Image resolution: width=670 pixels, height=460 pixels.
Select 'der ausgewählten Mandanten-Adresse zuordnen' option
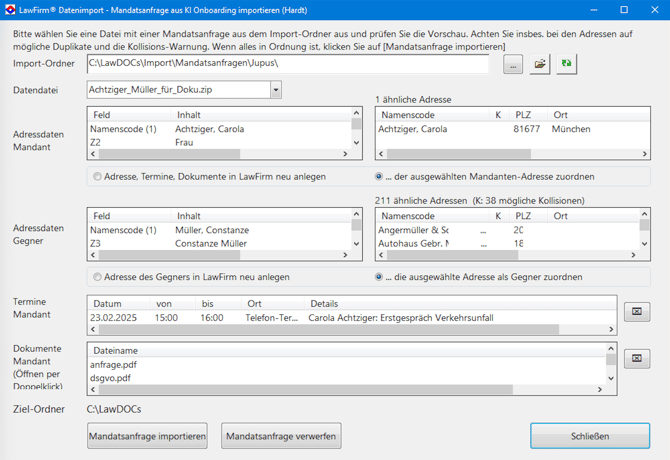380,177
